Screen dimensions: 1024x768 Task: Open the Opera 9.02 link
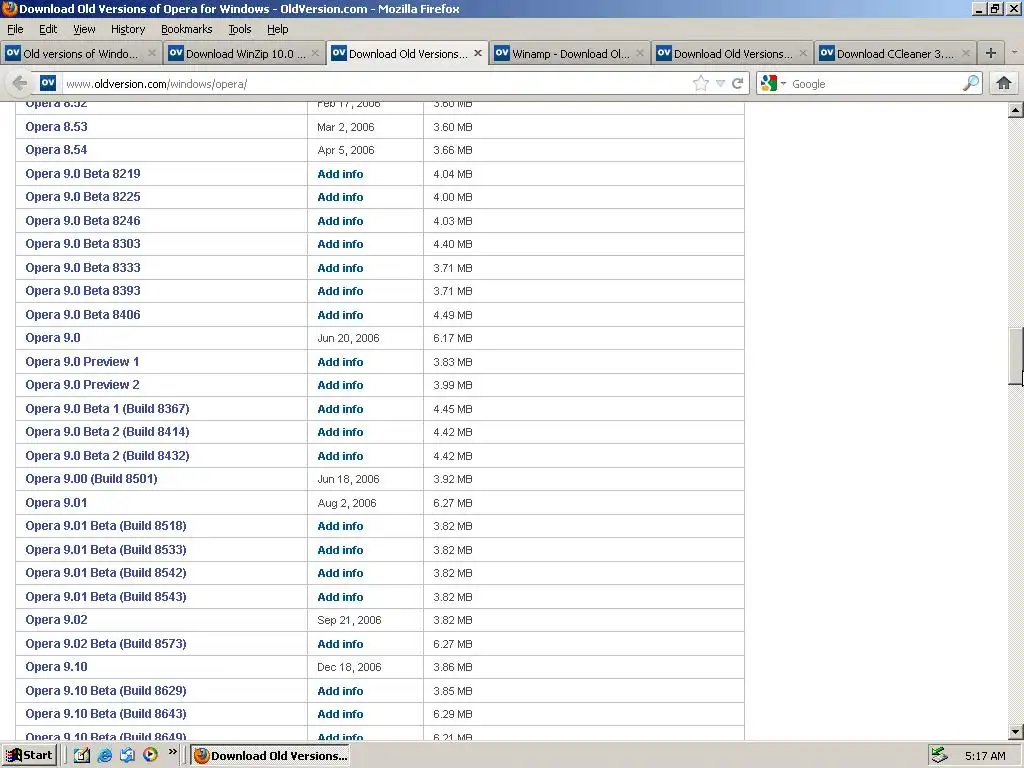coord(56,620)
